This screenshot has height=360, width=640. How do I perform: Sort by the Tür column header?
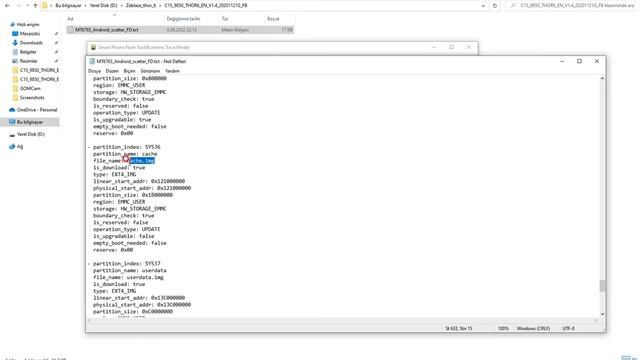[225, 19]
